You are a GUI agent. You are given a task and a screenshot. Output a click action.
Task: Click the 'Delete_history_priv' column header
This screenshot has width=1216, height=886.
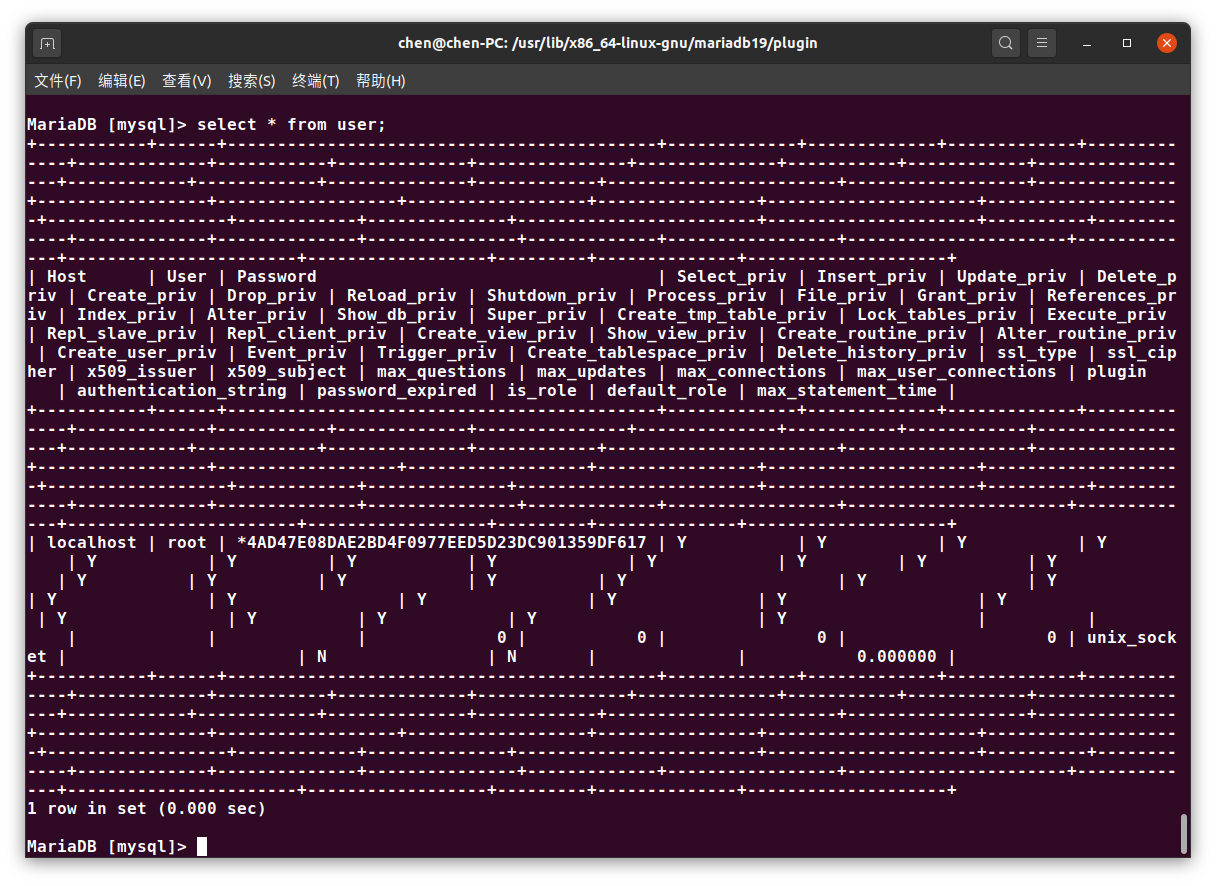872,353
